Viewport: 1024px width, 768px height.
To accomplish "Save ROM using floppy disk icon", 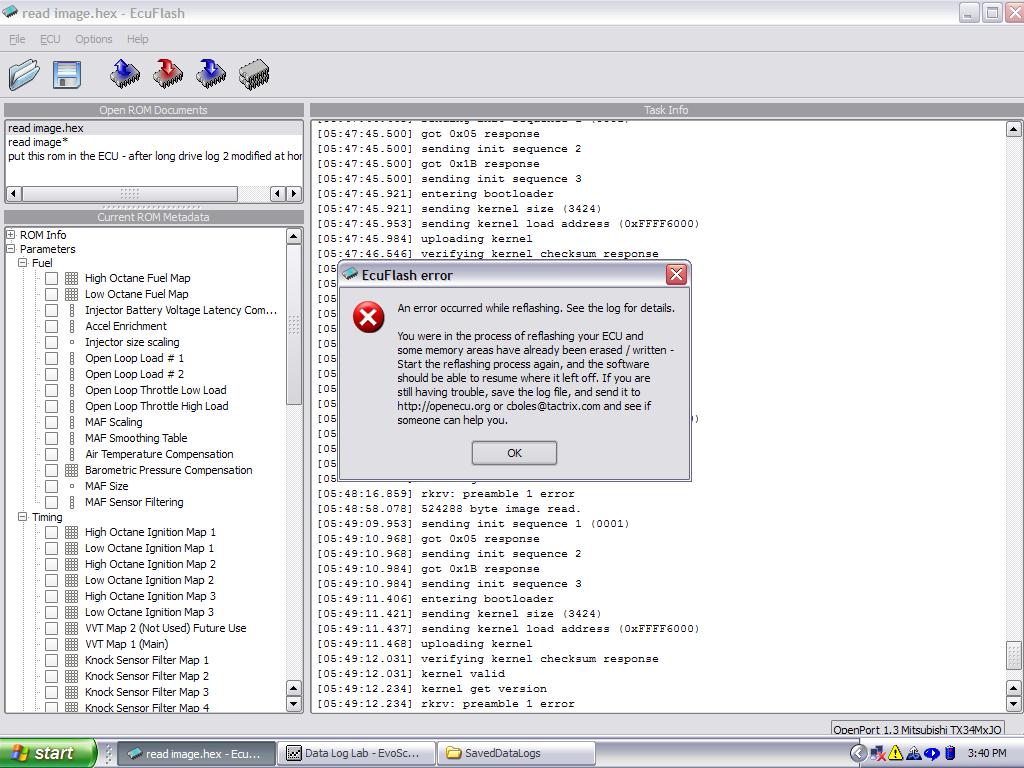I will tap(66, 74).
